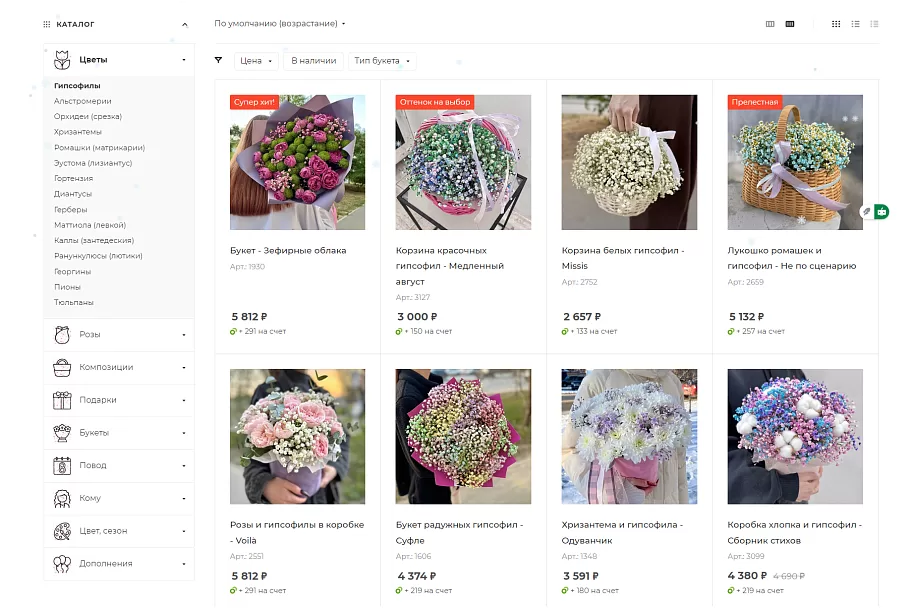Click the green gift floating widget icon

882,212
